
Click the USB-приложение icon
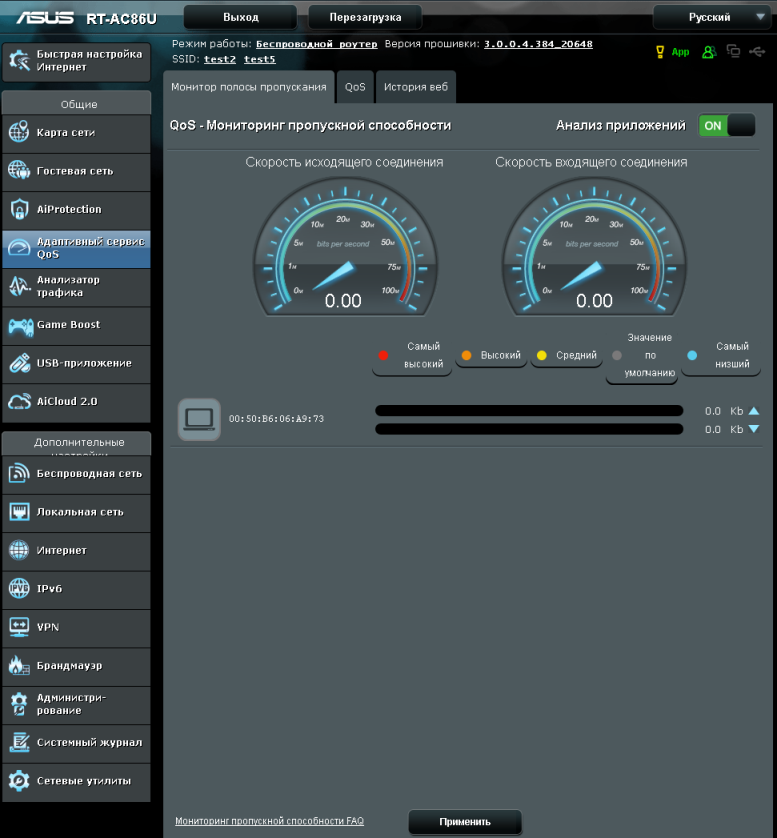click(19, 363)
